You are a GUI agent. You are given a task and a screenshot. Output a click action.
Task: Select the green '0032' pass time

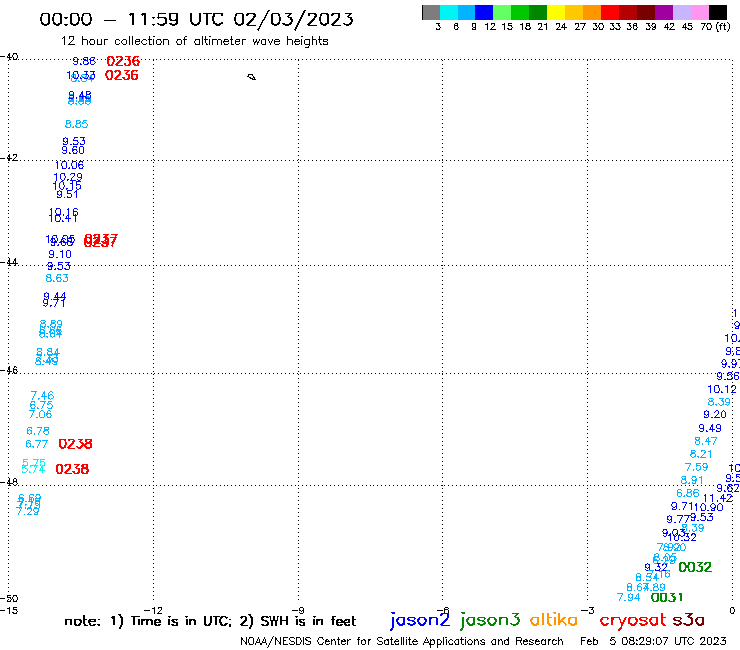coord(695,567)
